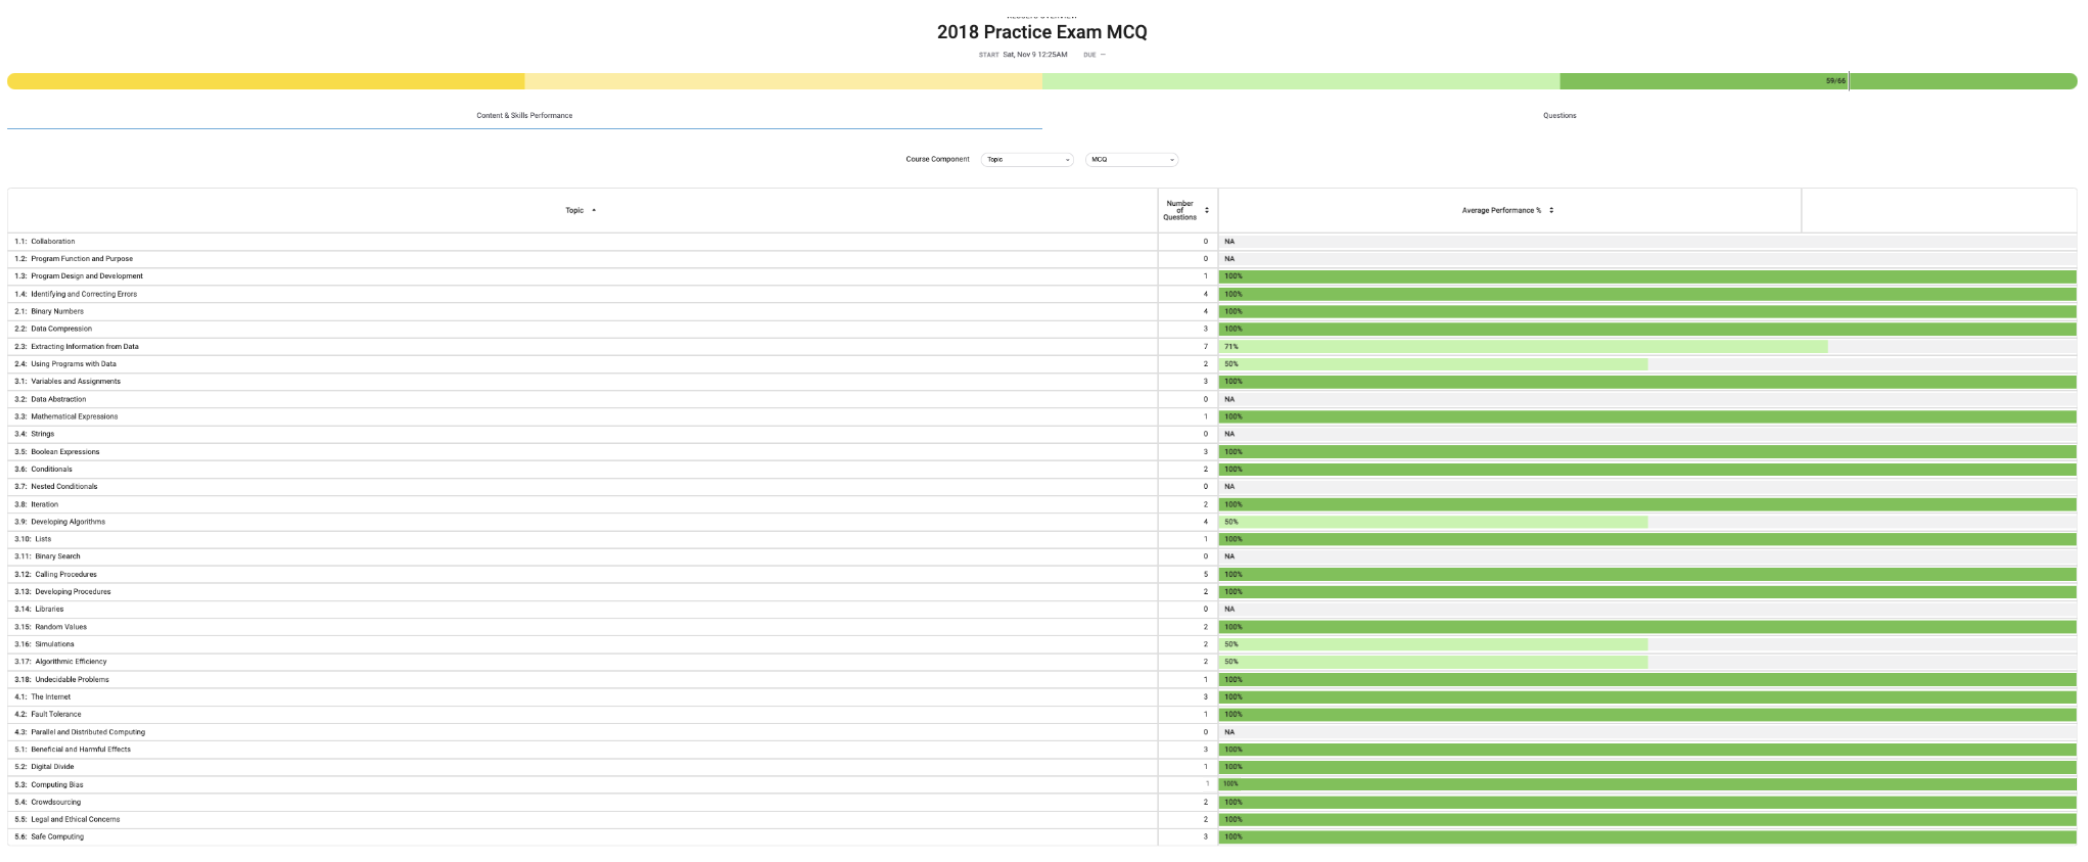This screenshot has height=862, width=2088.
Task: Select the 1.1: Collaboration topic row
Action: coord(44,241)
